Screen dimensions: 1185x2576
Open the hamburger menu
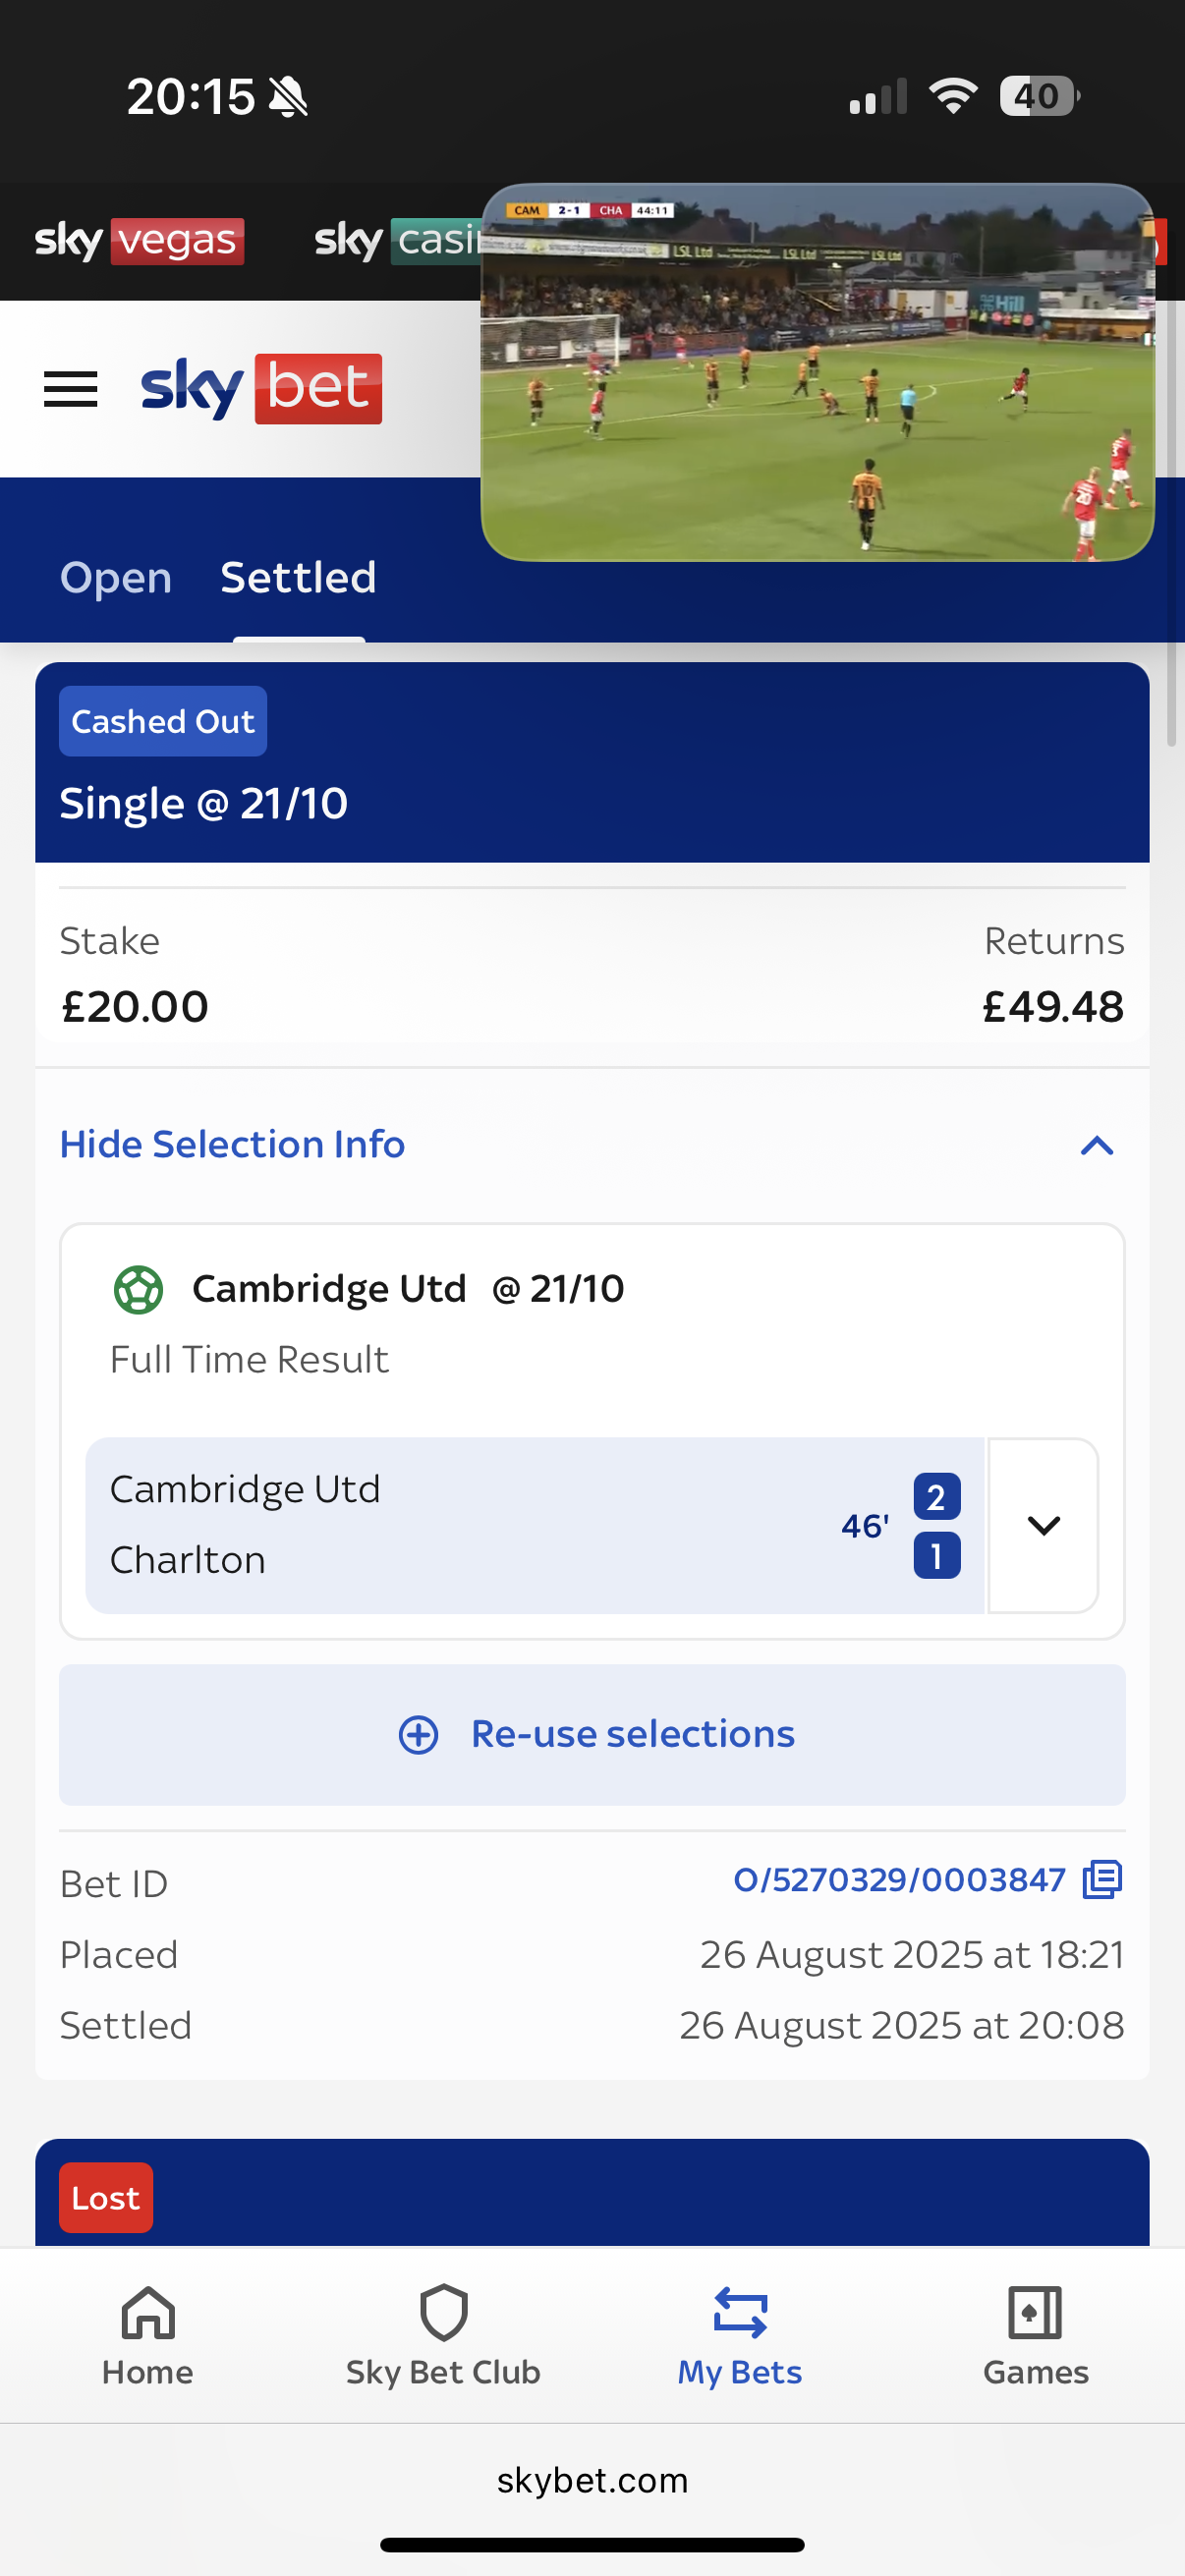(x=71, y=389)
